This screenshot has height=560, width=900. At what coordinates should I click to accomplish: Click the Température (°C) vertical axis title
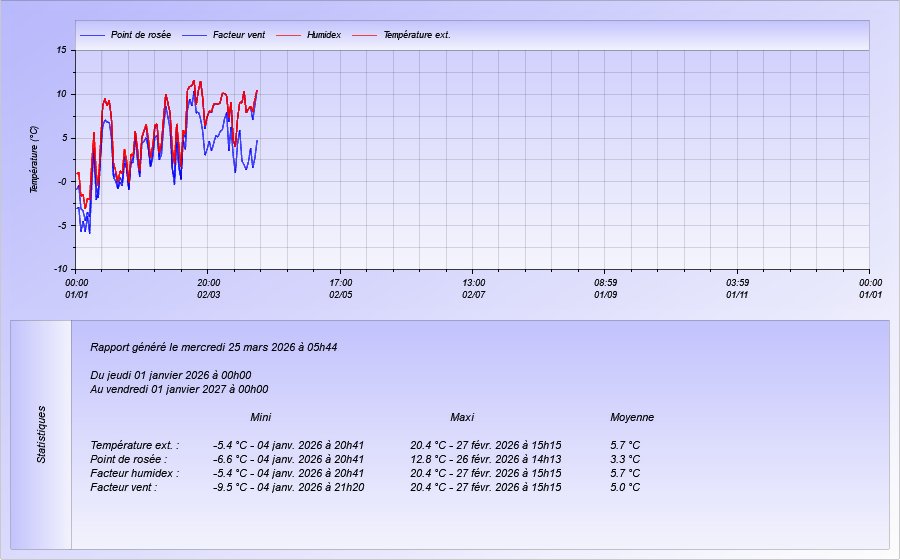[34, 159]
